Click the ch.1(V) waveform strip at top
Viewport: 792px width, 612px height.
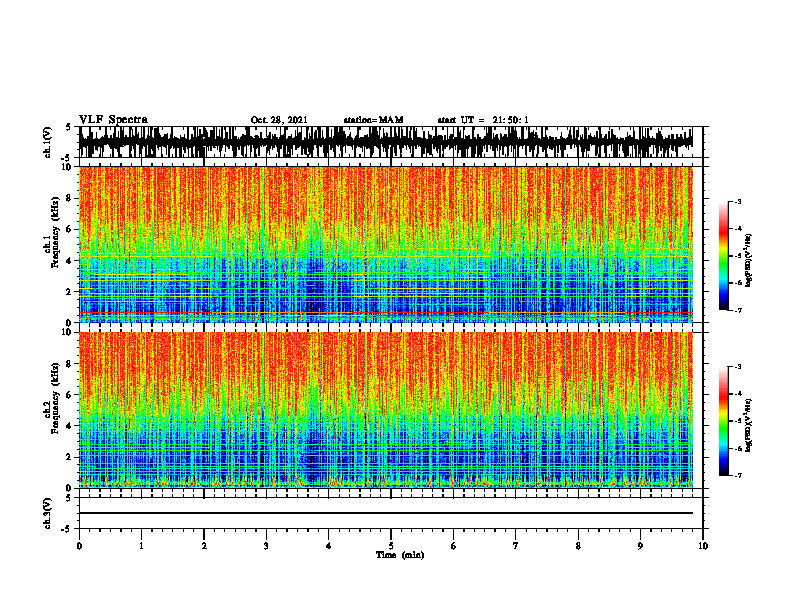pyautogui.click(x=386, y=142)
